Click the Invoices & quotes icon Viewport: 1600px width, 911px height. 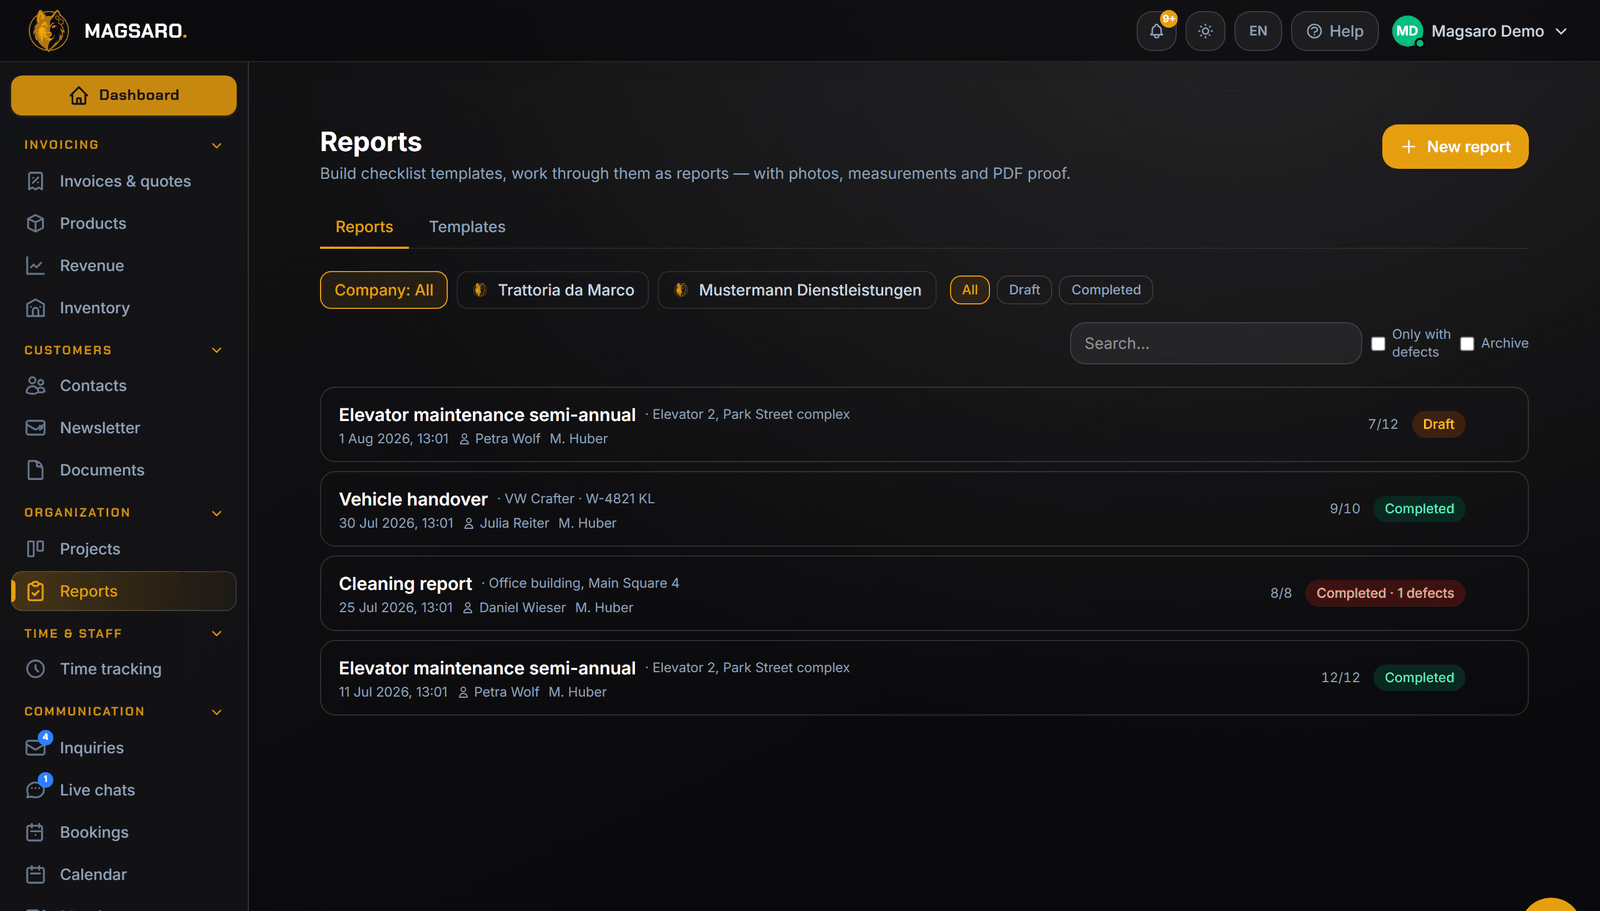pos(36,181)
